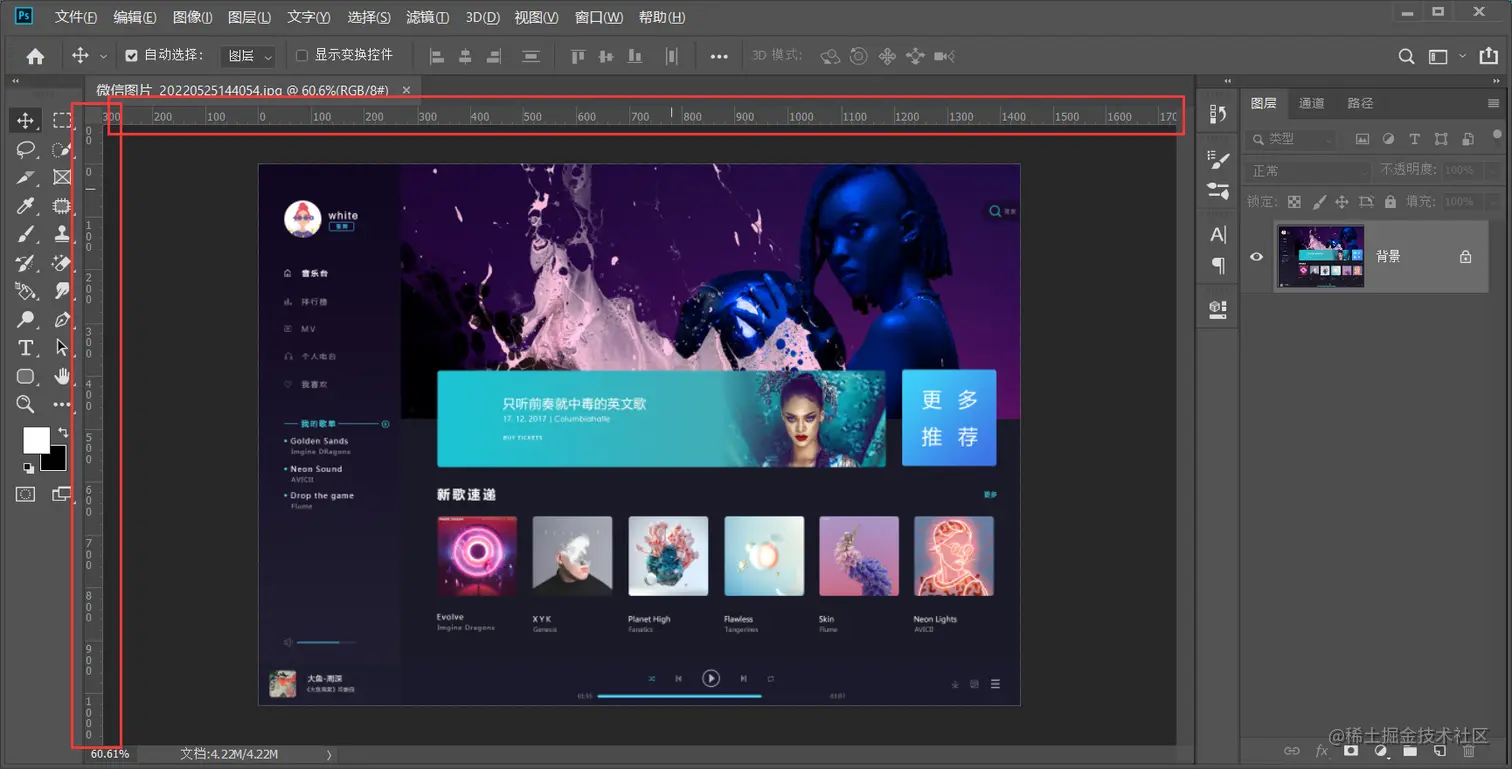Open the History panel icon

coord(1218,114)
